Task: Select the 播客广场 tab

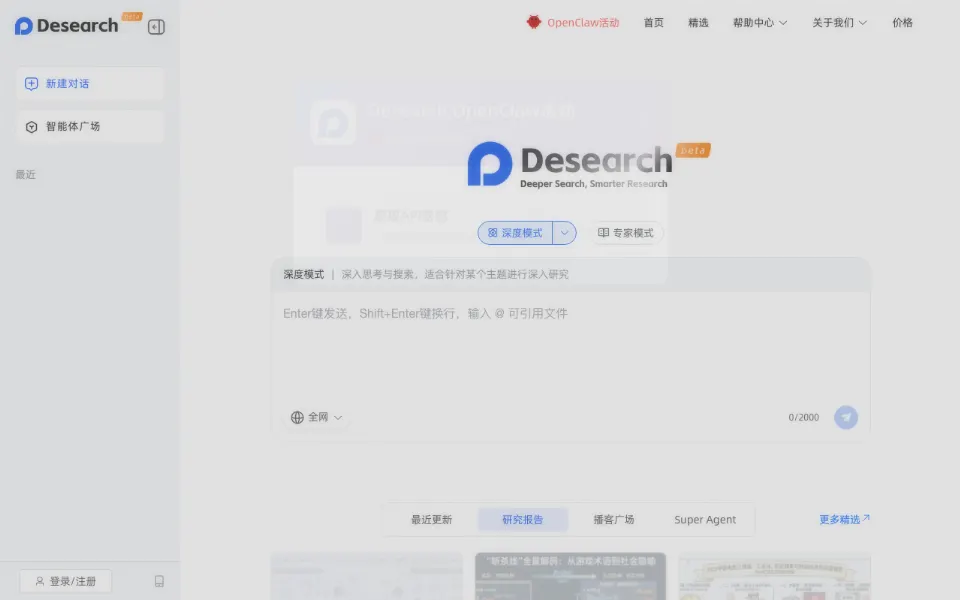Action: pyautogui.click(x=613, y=520)
